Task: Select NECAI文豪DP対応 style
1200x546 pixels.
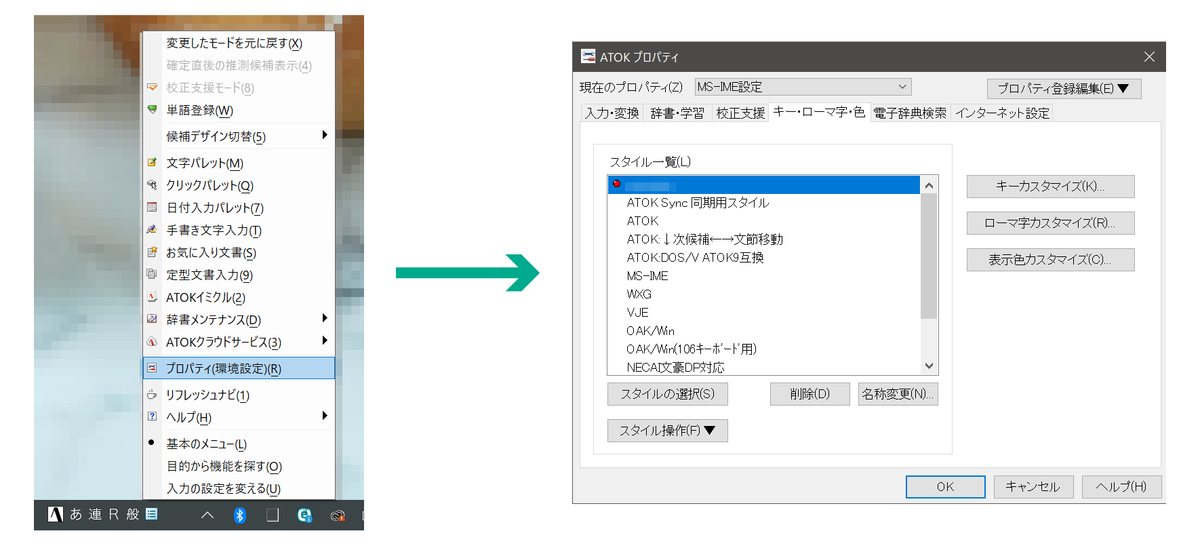Action: click(764, 367)
